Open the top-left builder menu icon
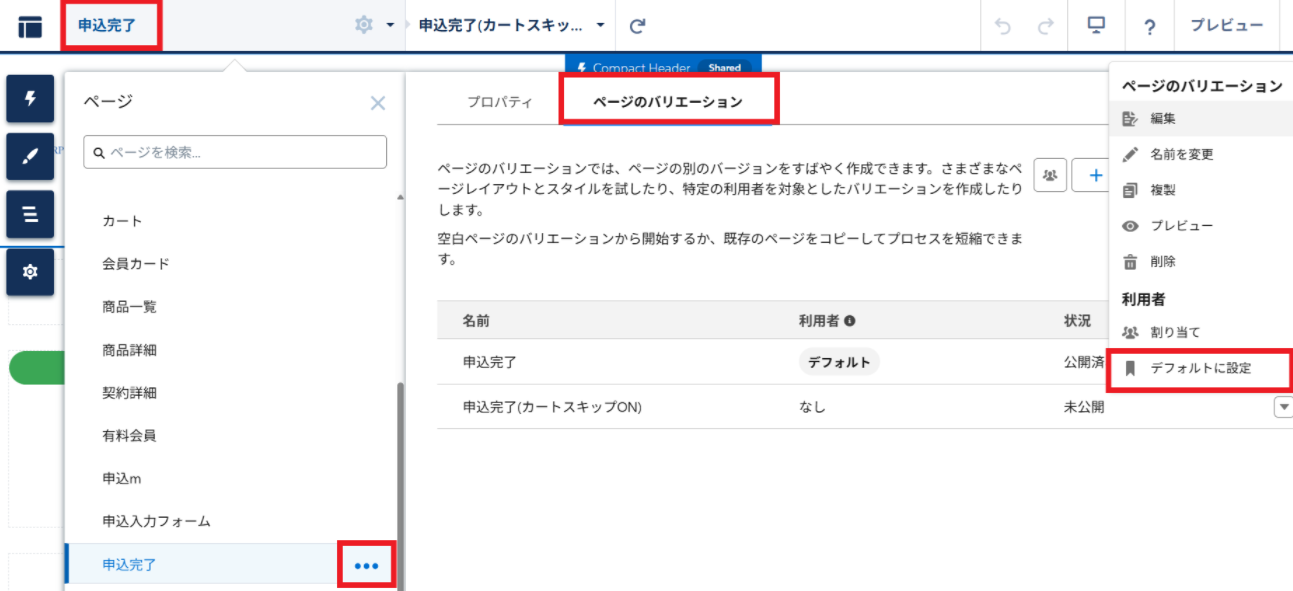The image size is (1293, 591). pos(30,27)
